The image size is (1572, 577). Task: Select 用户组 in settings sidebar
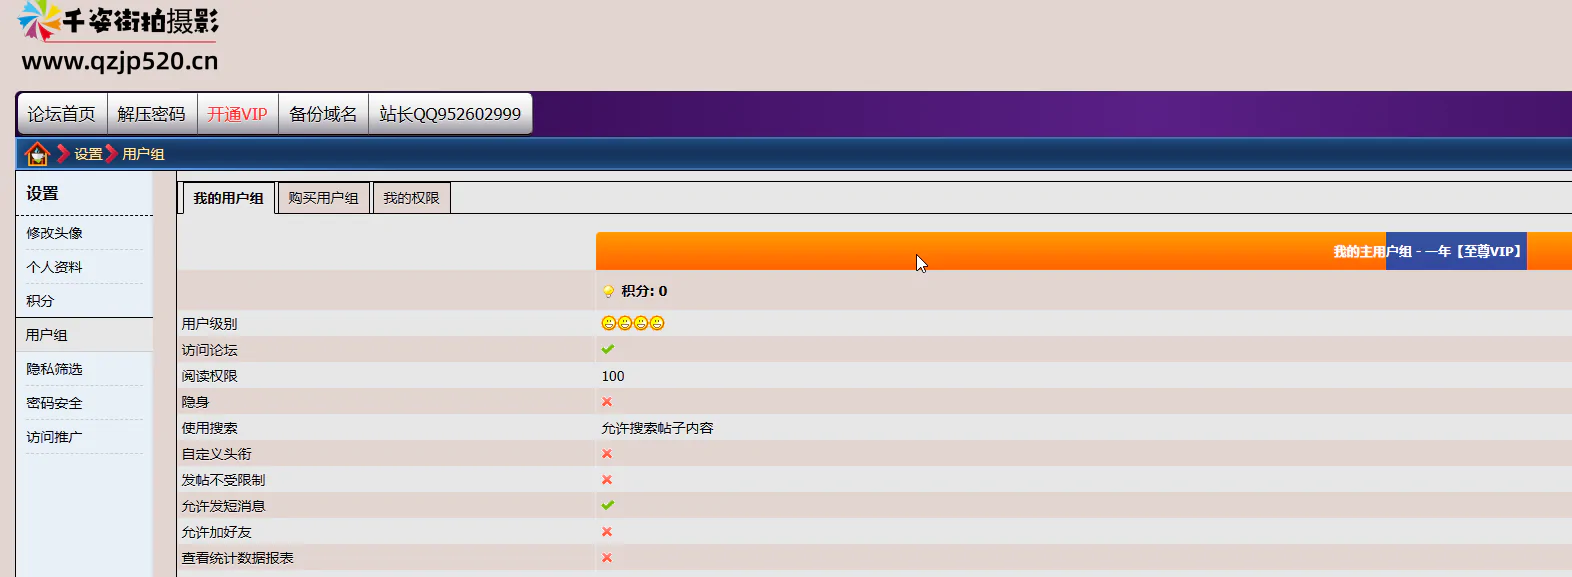[x=46, y=335]
